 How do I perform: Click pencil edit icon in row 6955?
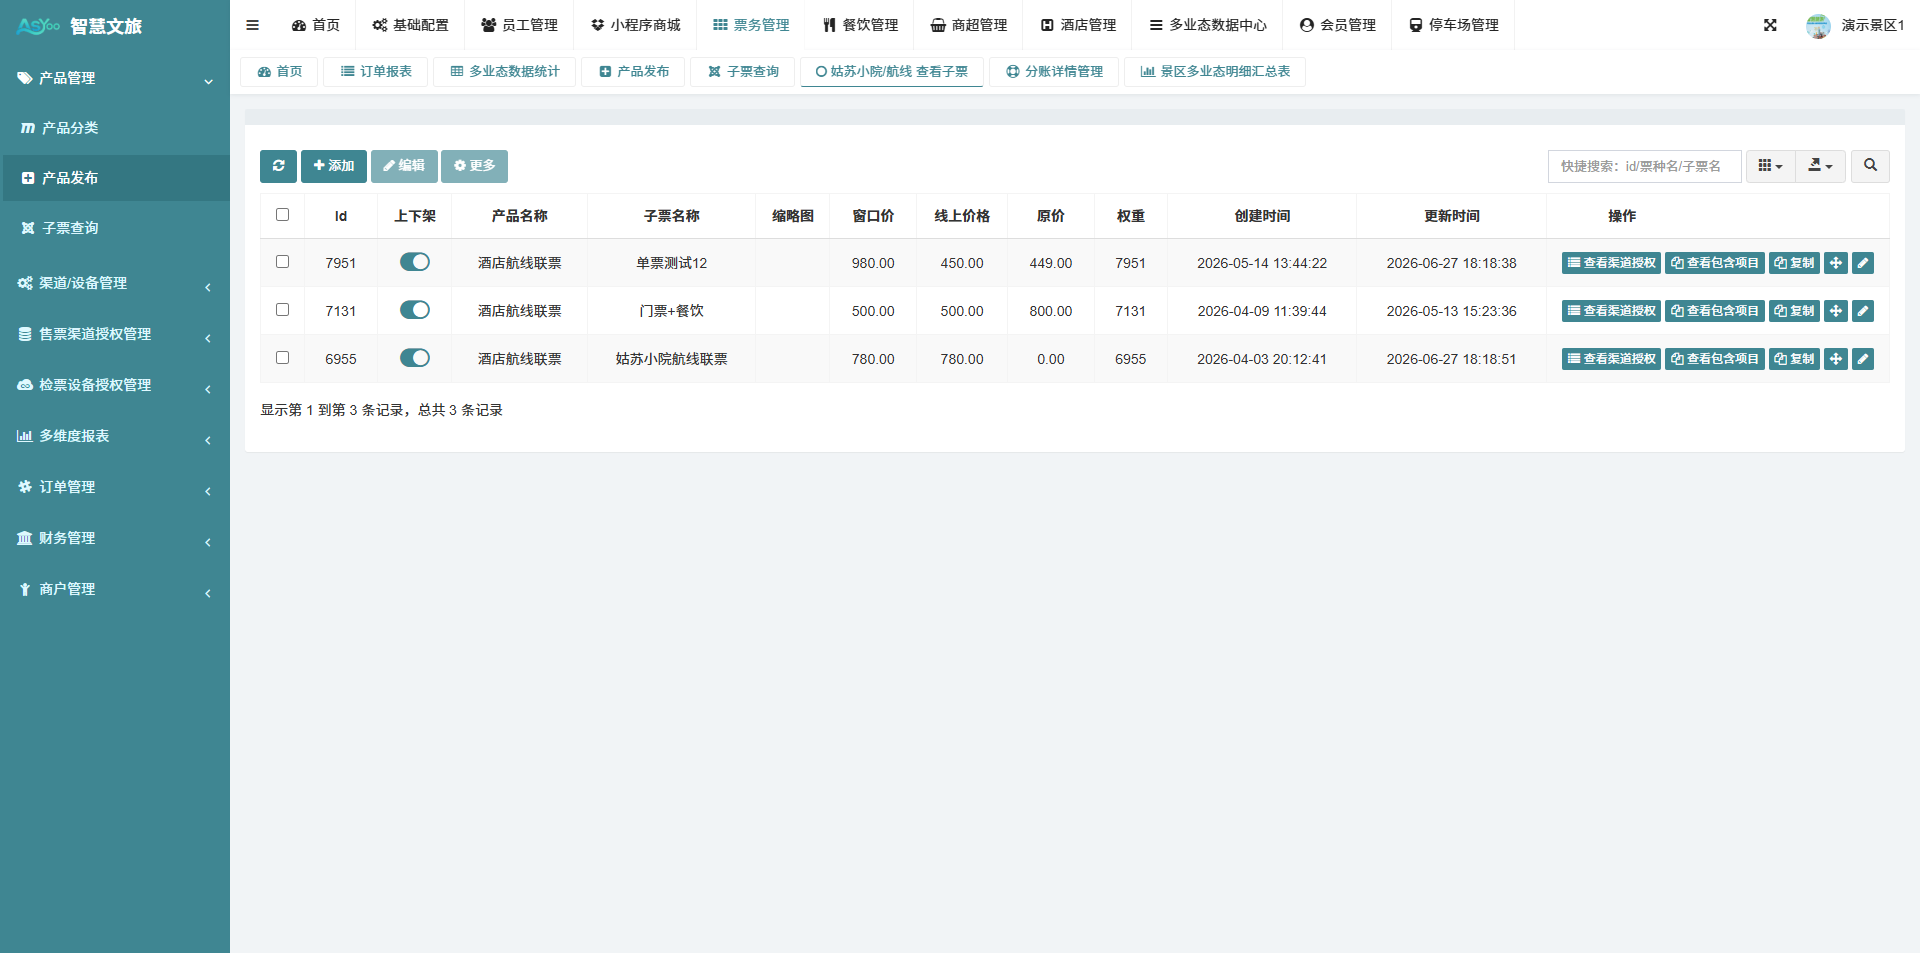click(x=1863, y=359)
